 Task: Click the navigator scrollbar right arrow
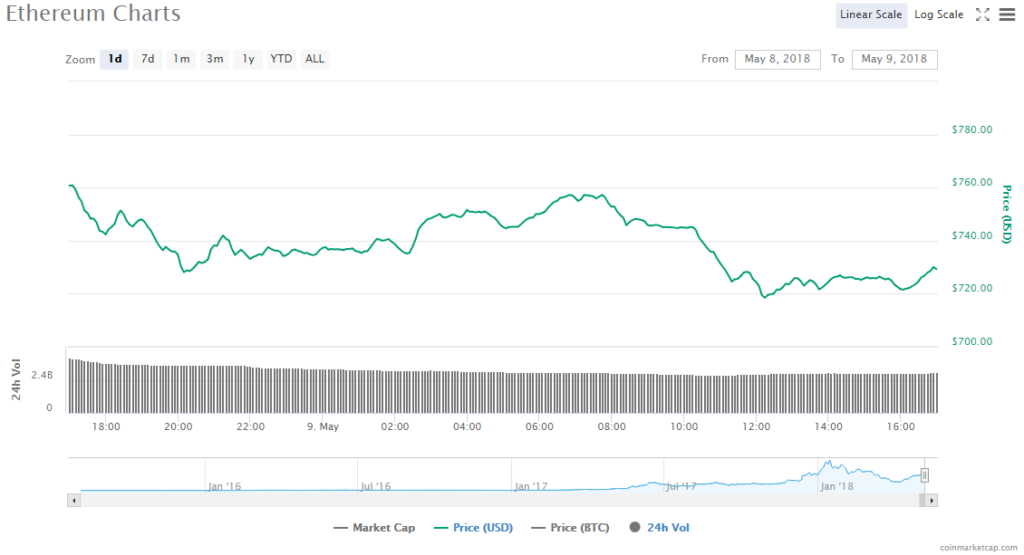point(931,499)
